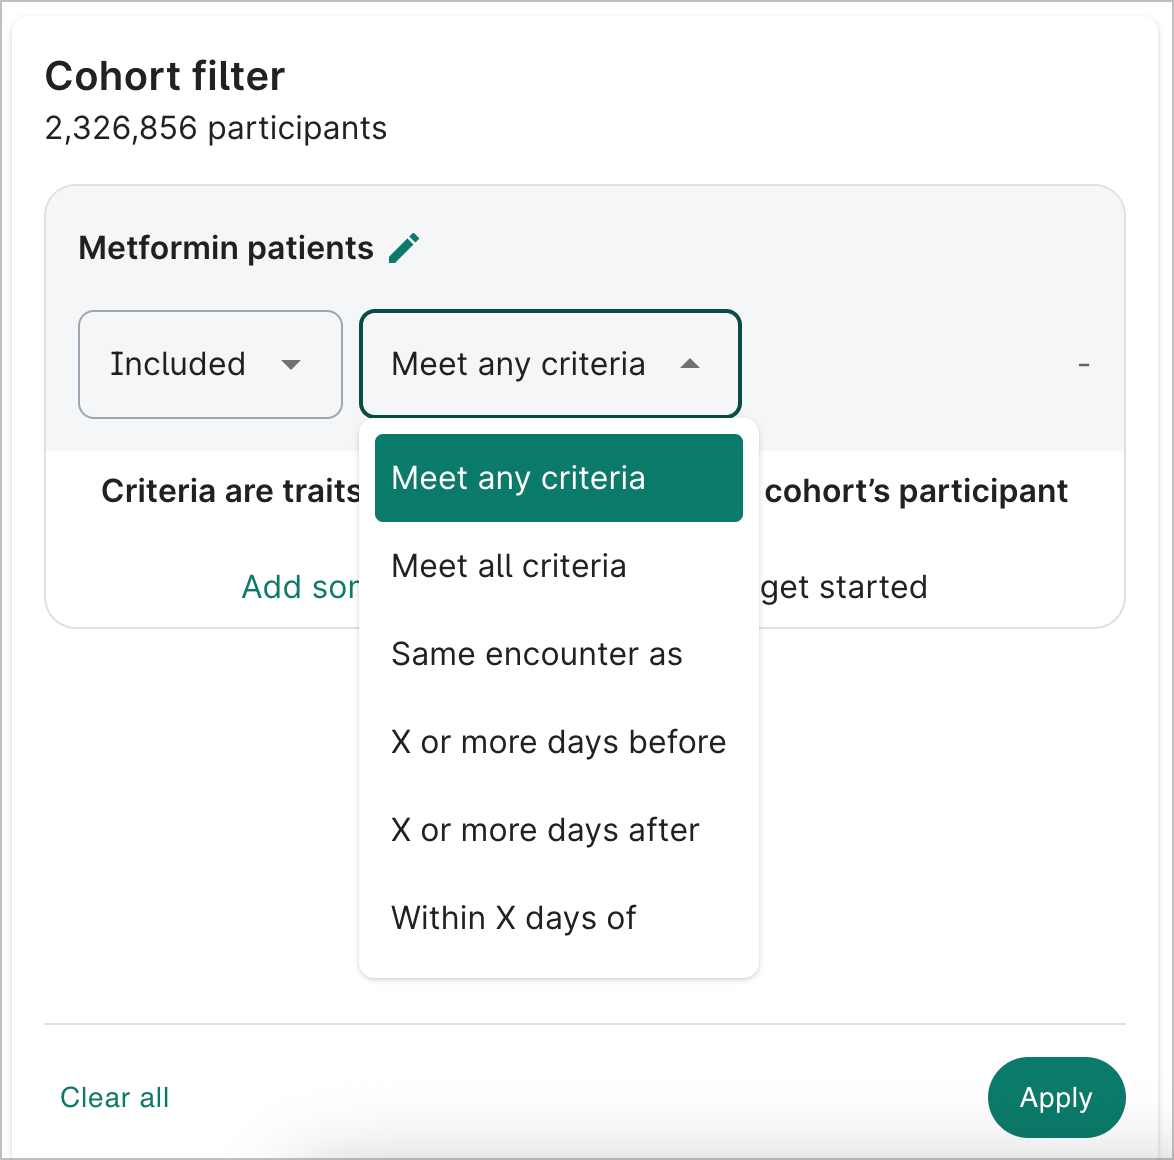Click the criteria description text row
The image size is (1174, 1160).
pos(230,490)
